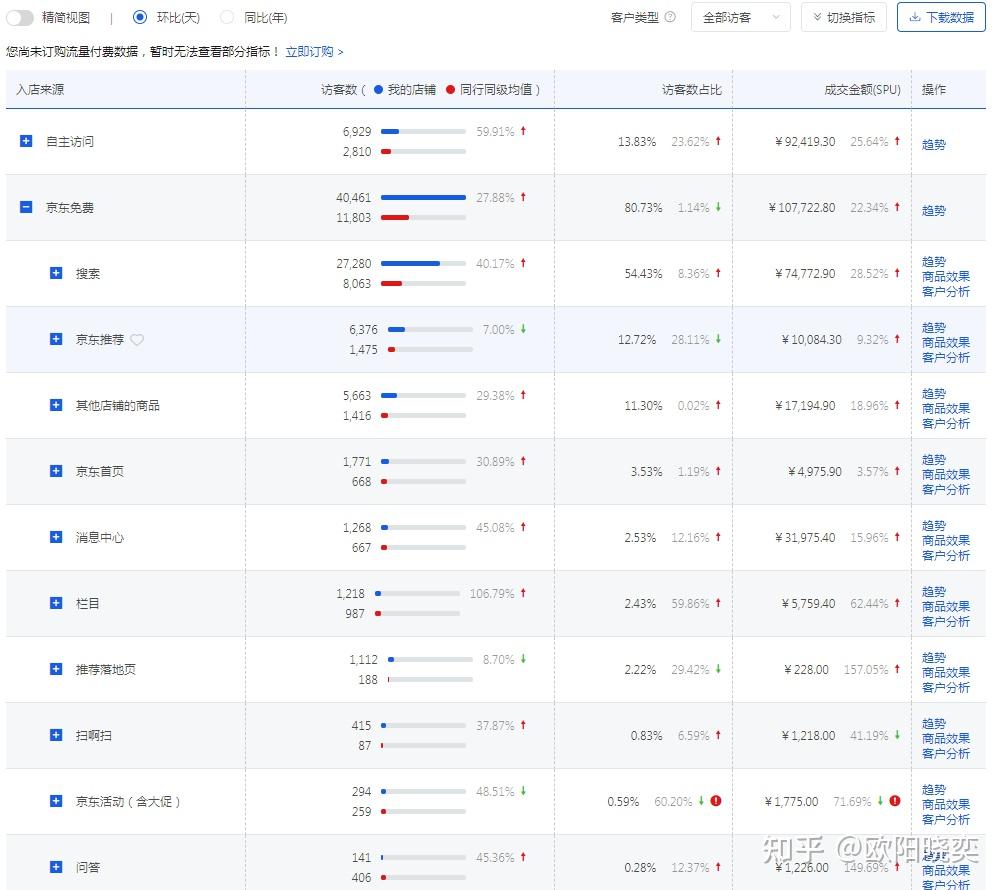Collapse the 京东免费 row
This screenshot has height=890, width=1005.
(x=26, y=207)
